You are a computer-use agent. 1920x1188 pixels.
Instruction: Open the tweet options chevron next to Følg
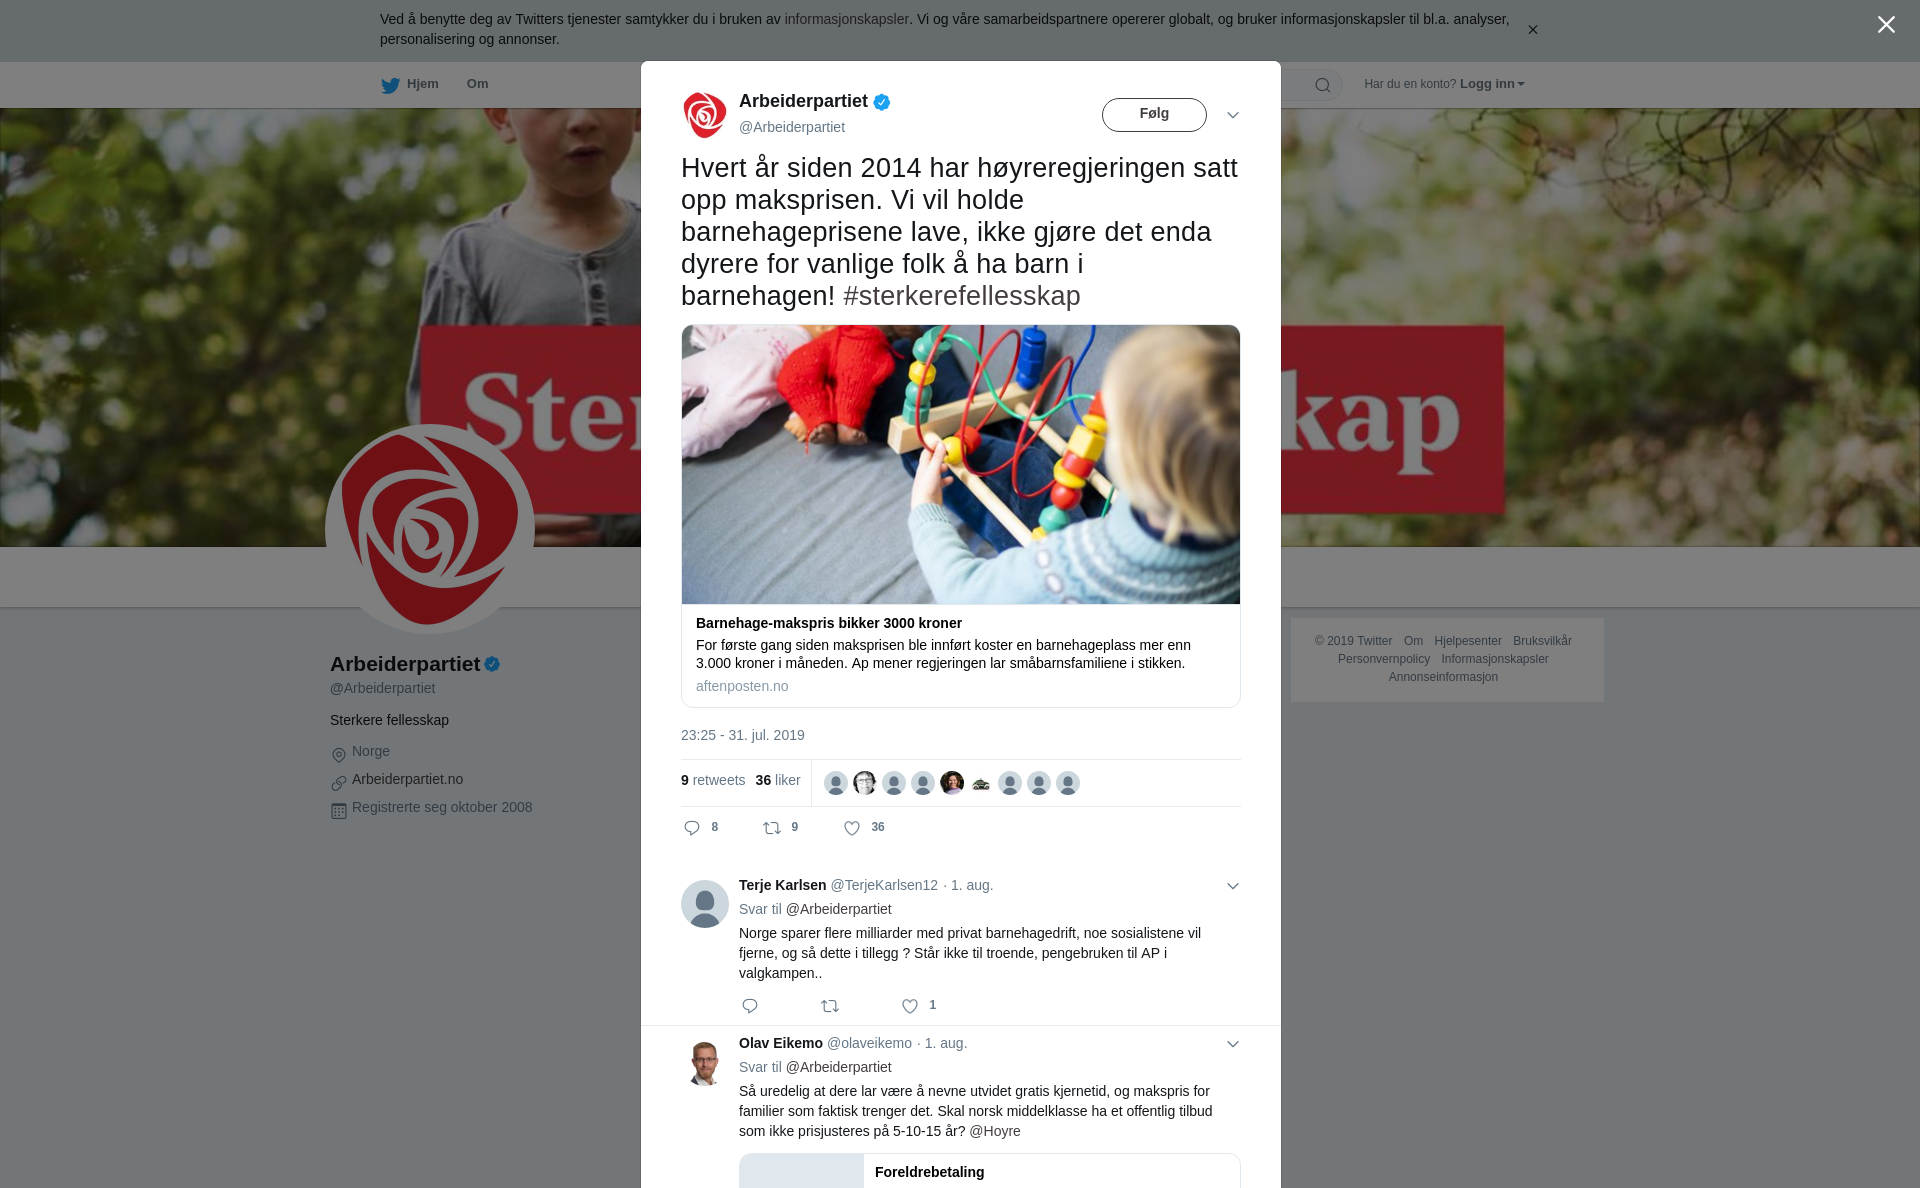[x=1233, y=115]
